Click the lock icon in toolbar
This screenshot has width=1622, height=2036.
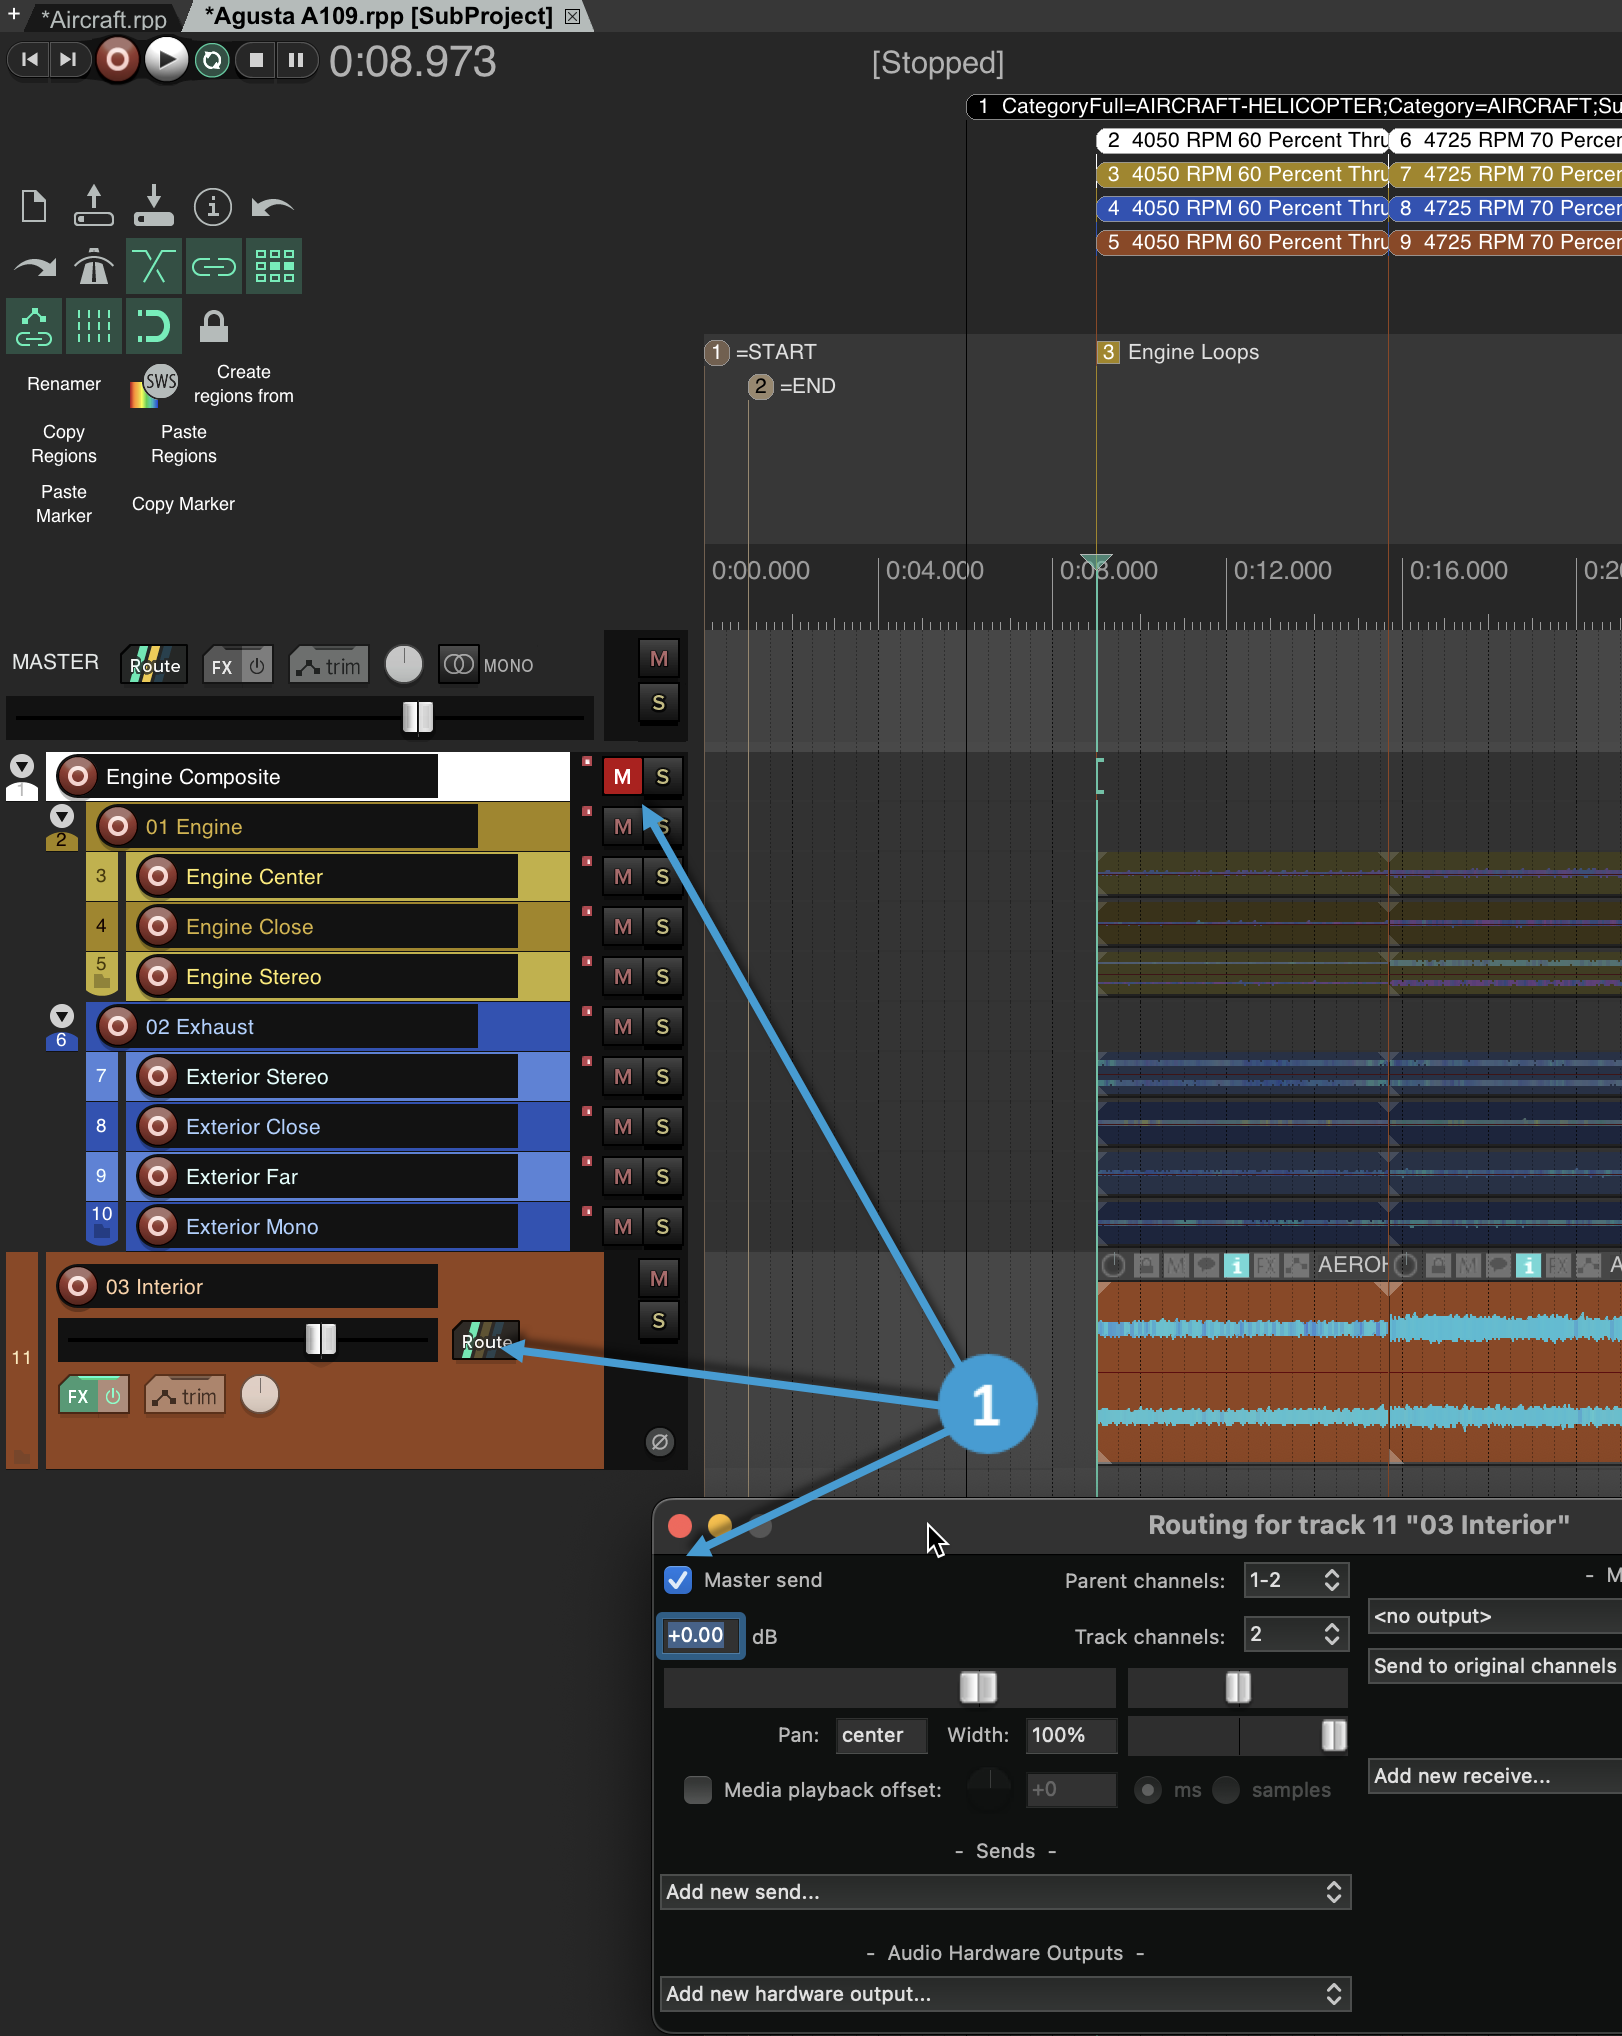(x=213, y=326)
